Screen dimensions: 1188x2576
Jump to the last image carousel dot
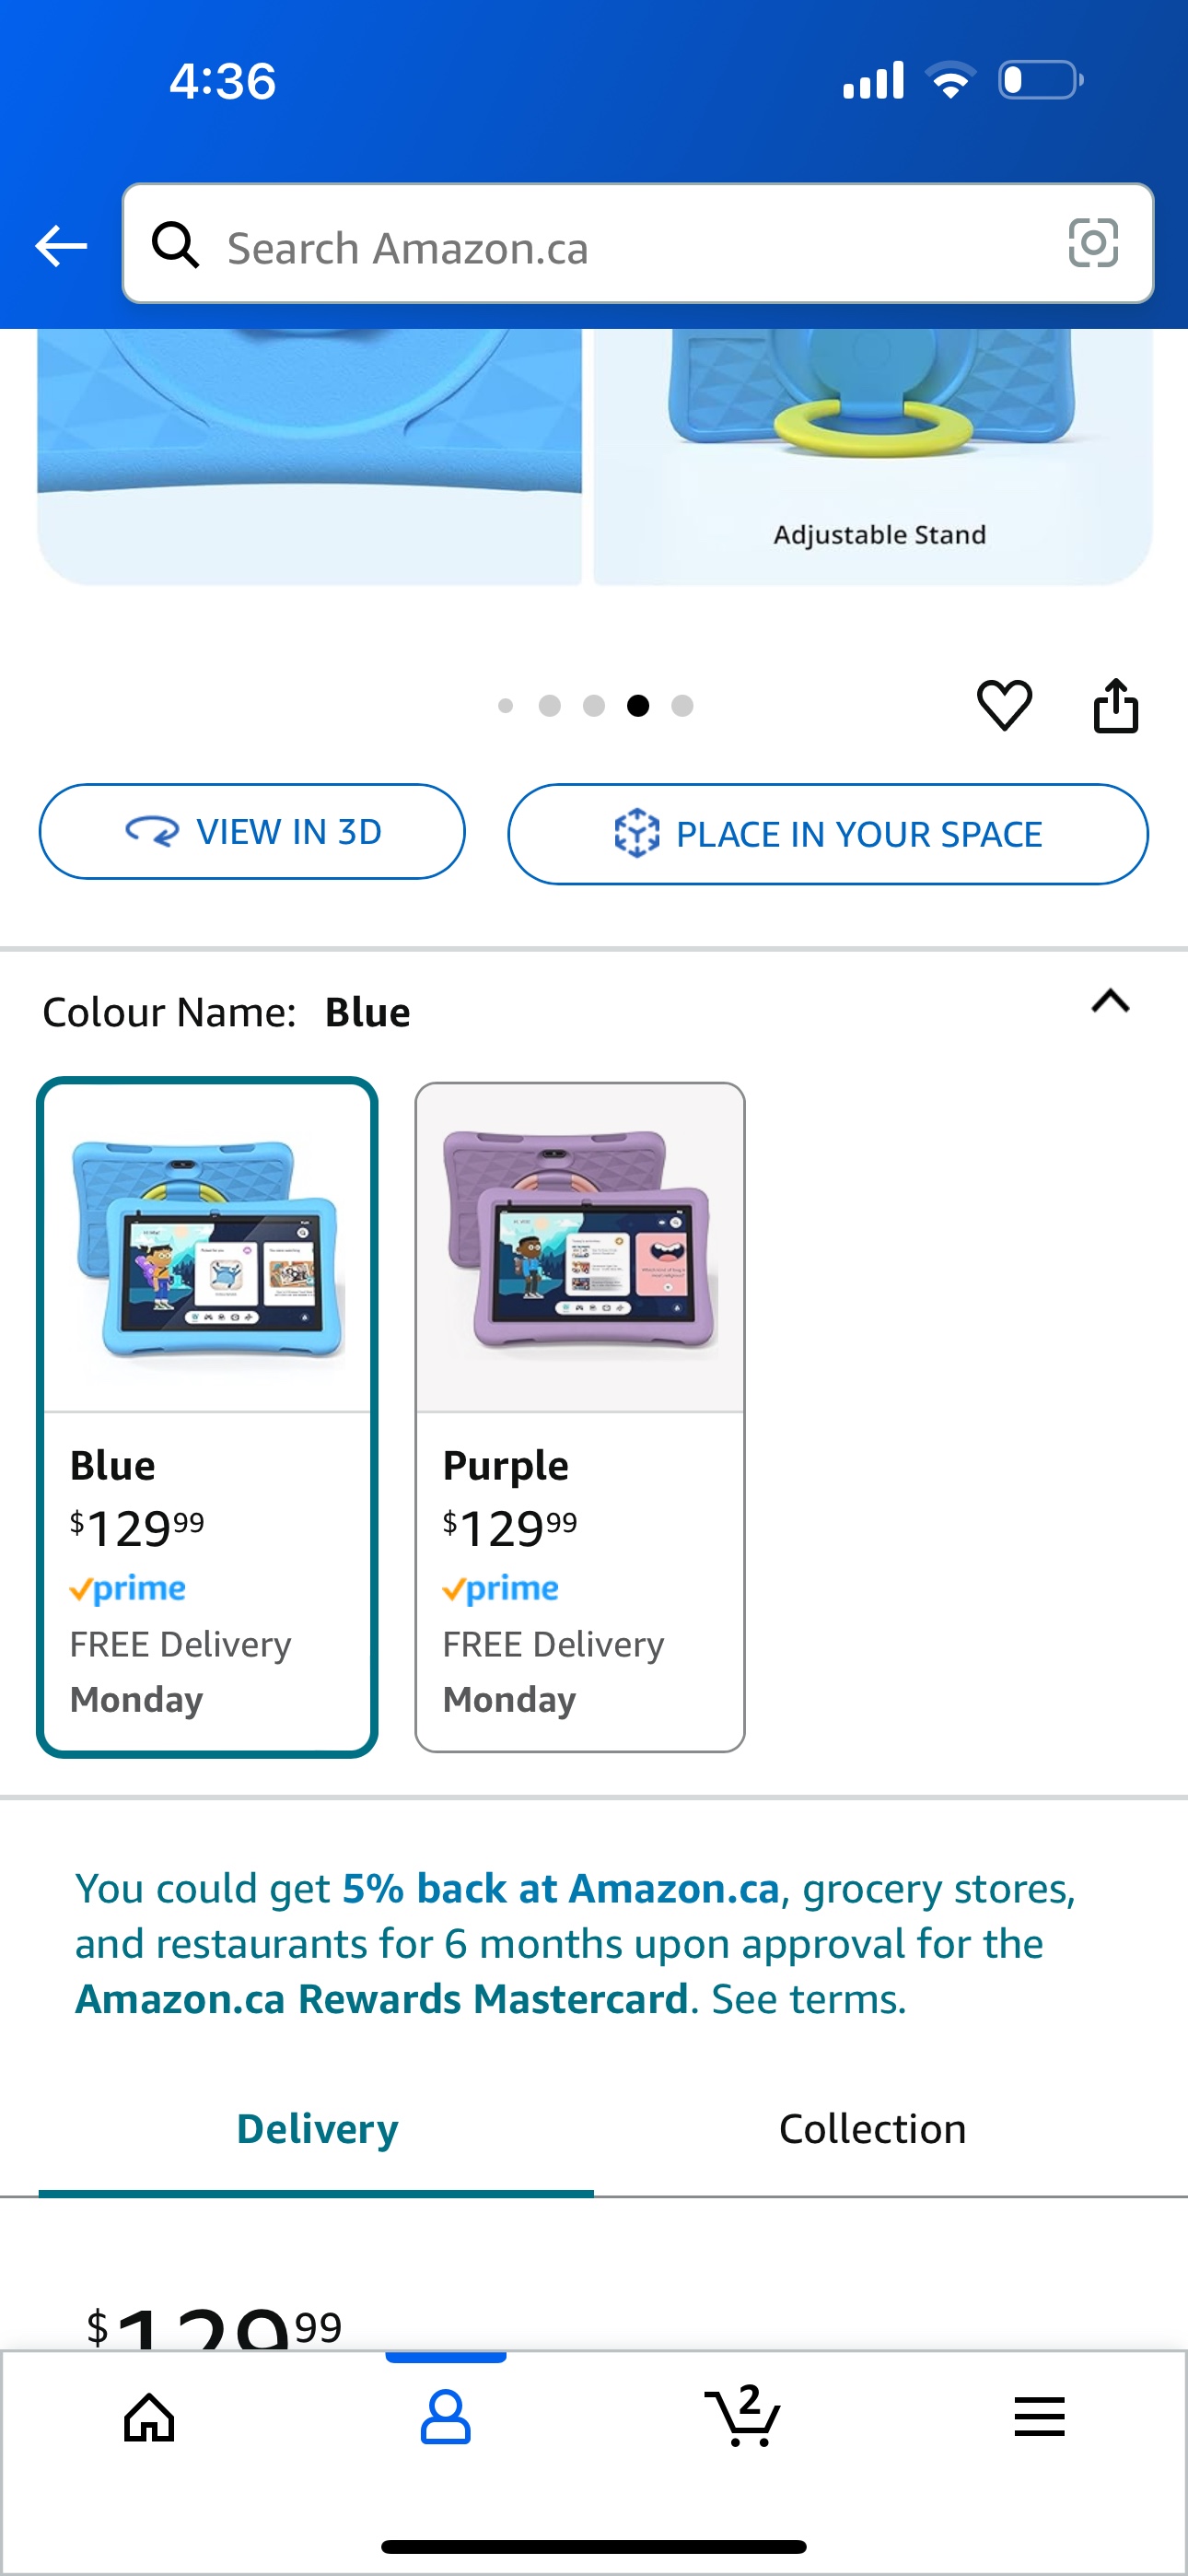tap(682, 706)
